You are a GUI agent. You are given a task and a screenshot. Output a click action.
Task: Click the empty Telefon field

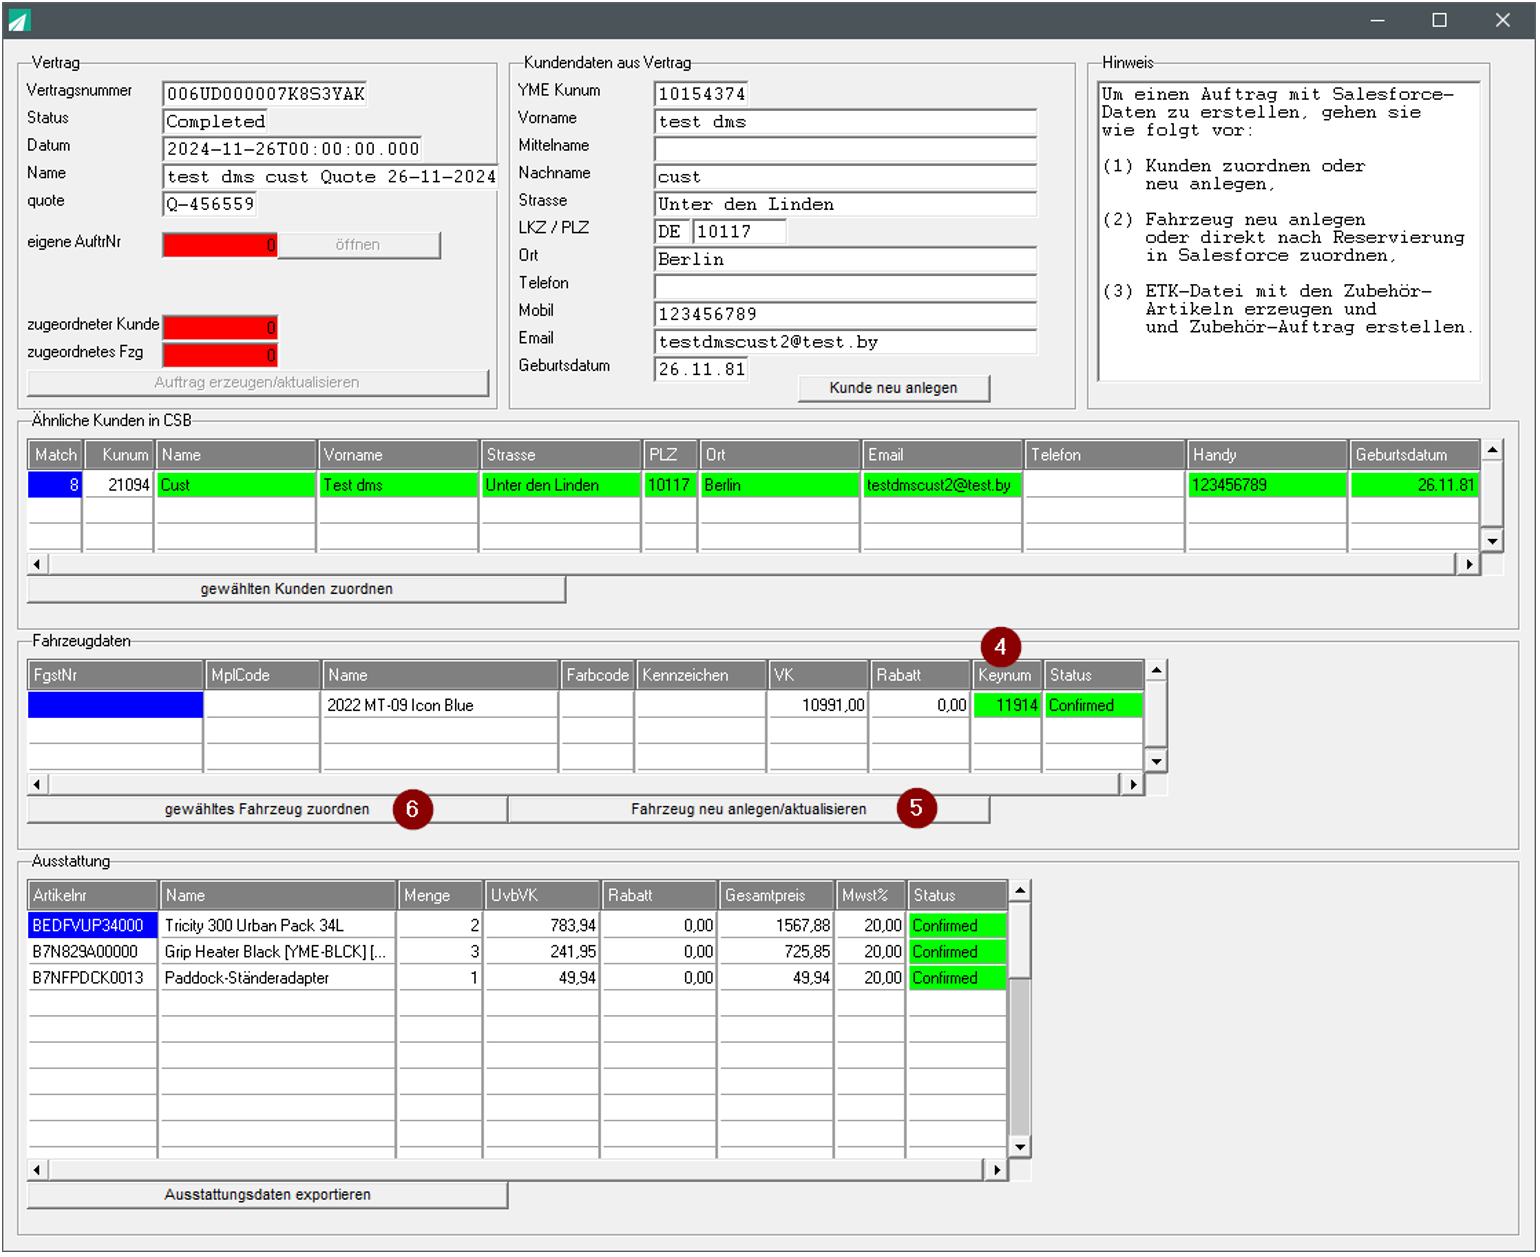tap(845, 287)
